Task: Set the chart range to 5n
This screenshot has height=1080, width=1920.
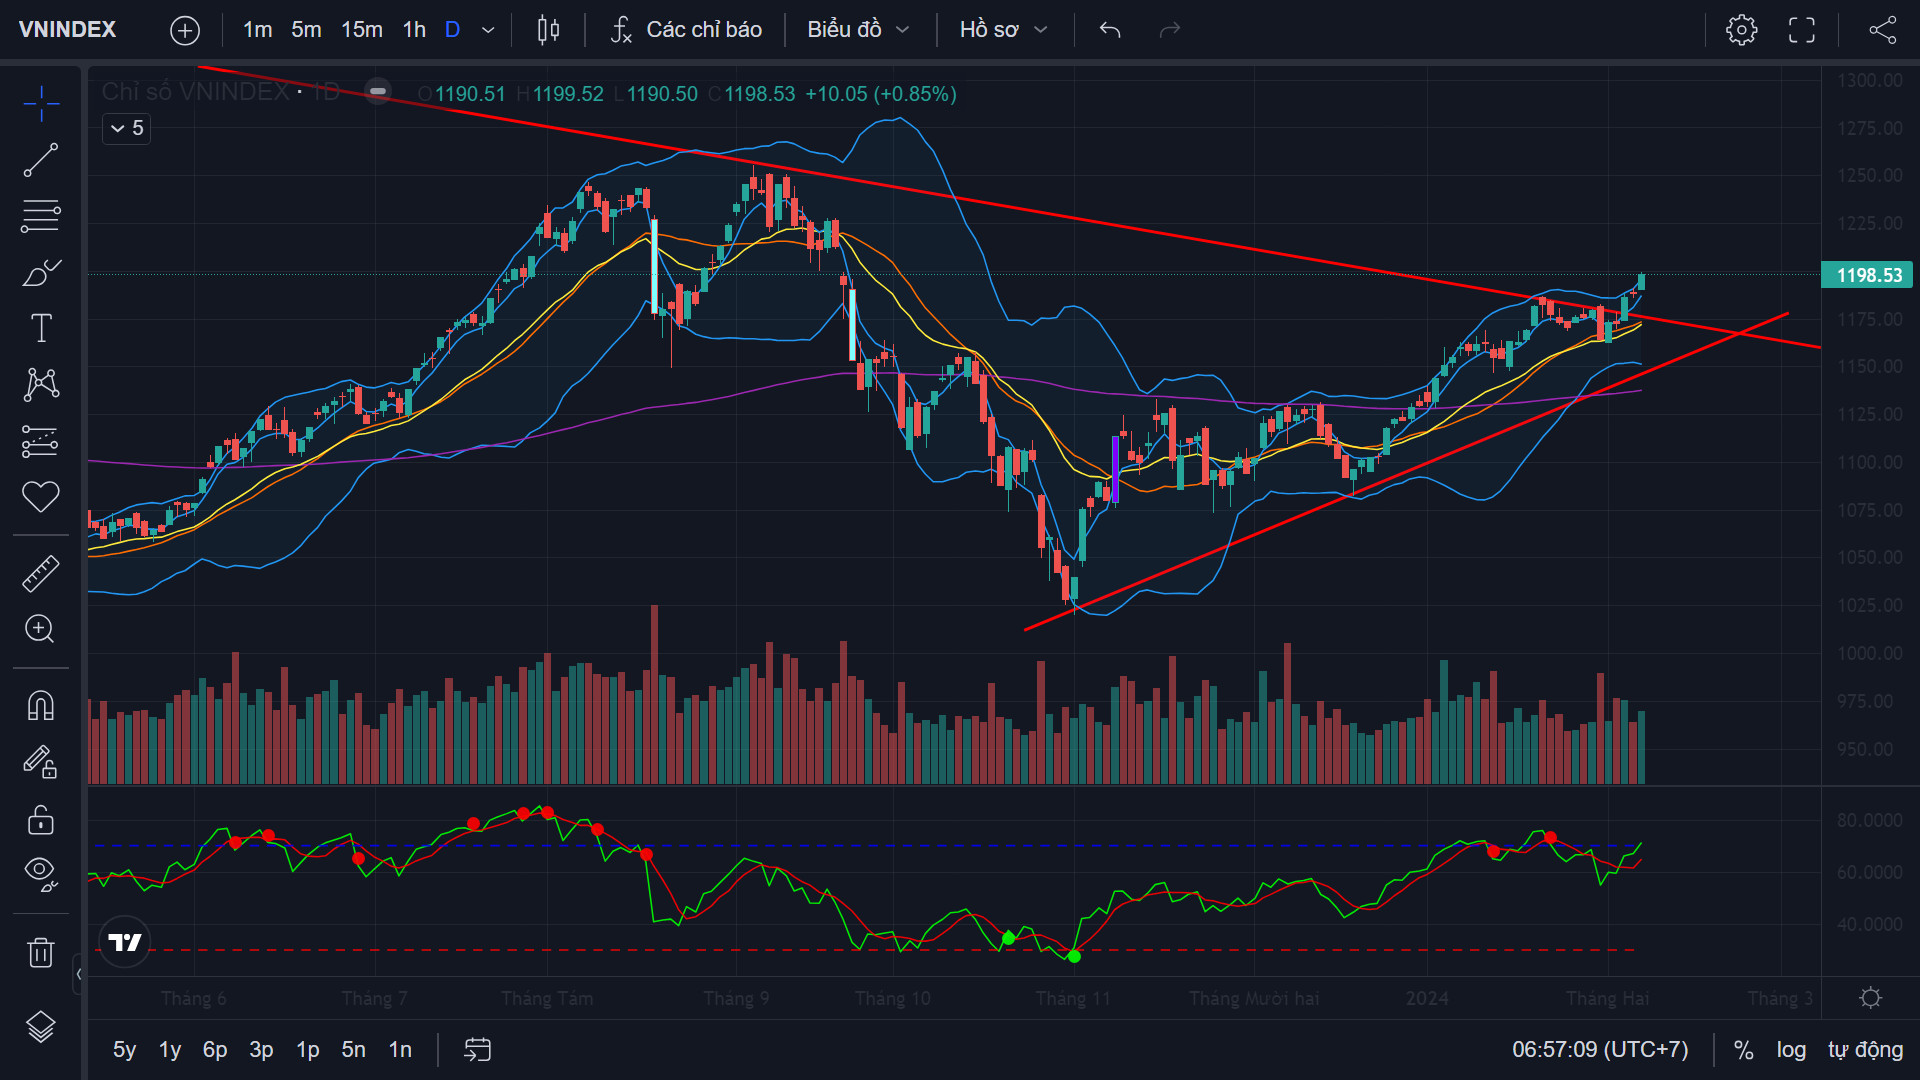Action: (x=354, y=1049)
